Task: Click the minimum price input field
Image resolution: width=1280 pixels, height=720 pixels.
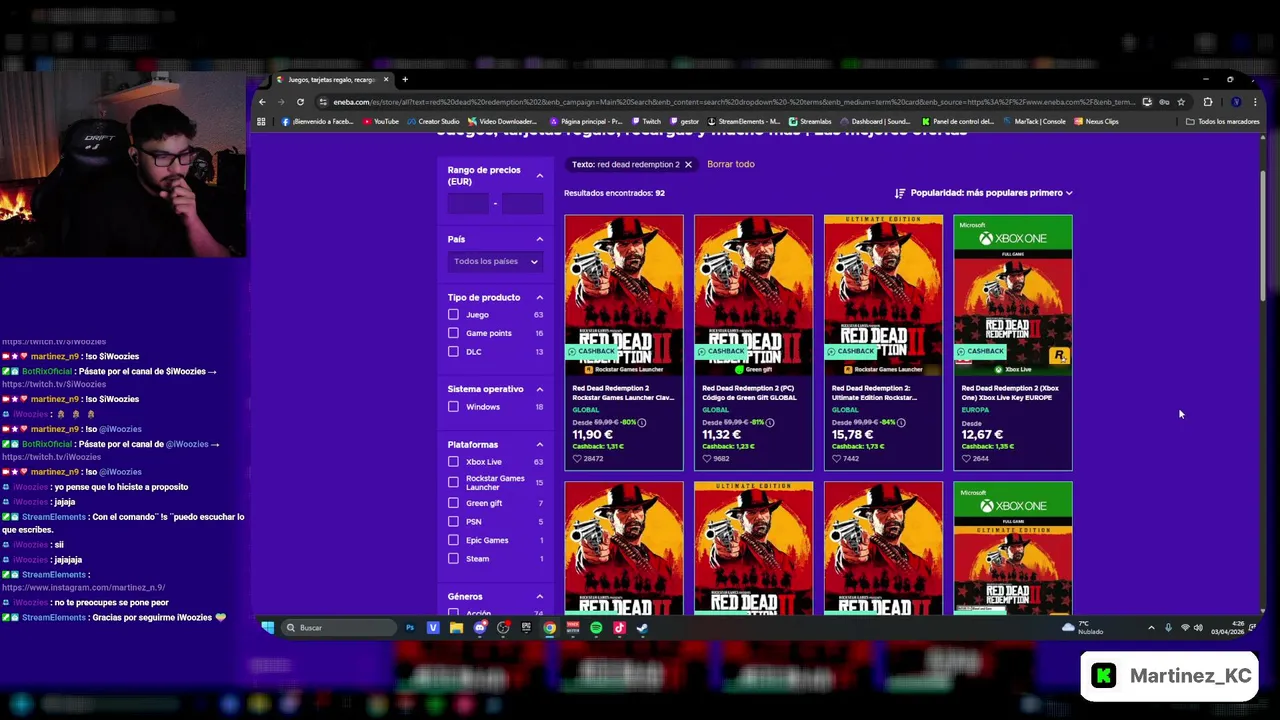Action: [468, 204]
